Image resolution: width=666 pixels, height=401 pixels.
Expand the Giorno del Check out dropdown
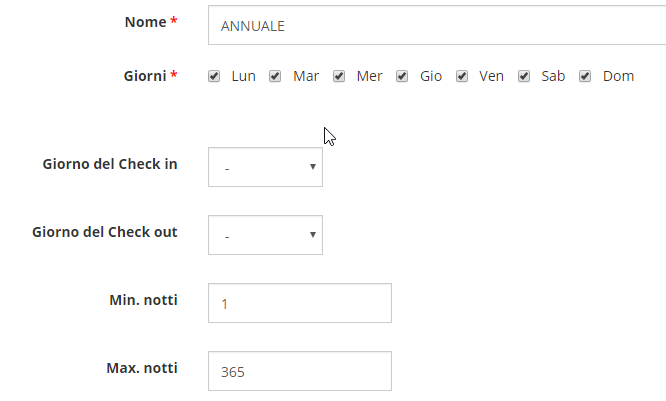[265, 235]
